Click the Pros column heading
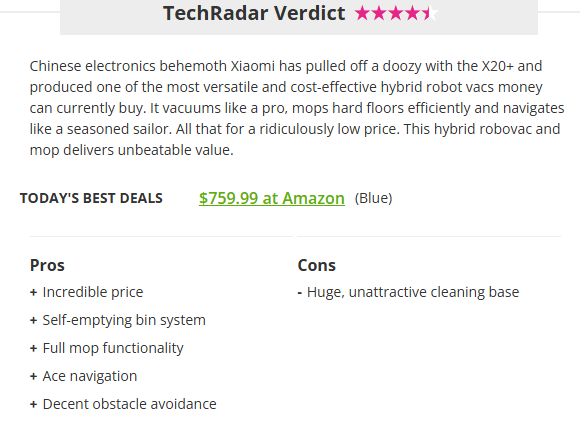The width and height of the screenshot is (580, 430). coord(47,265)
